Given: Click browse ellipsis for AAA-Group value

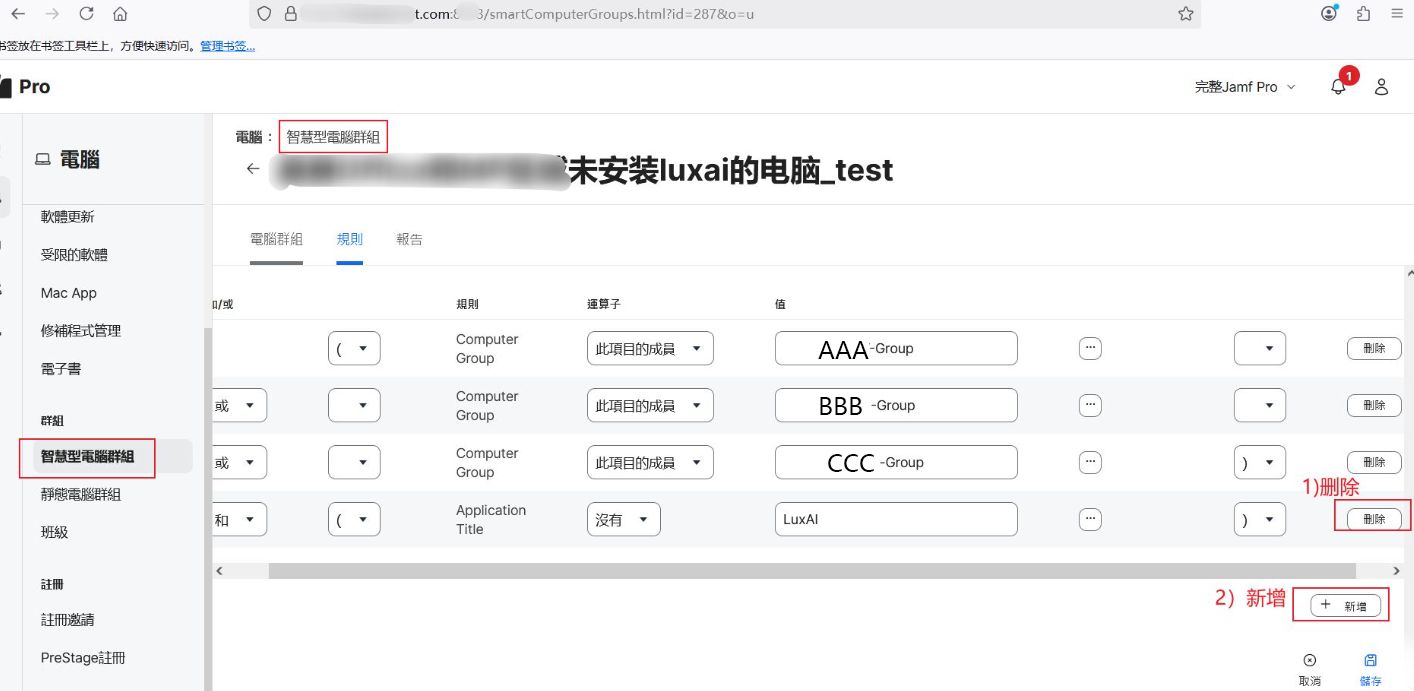Looking at the screenshot, I should [1090, 348].
